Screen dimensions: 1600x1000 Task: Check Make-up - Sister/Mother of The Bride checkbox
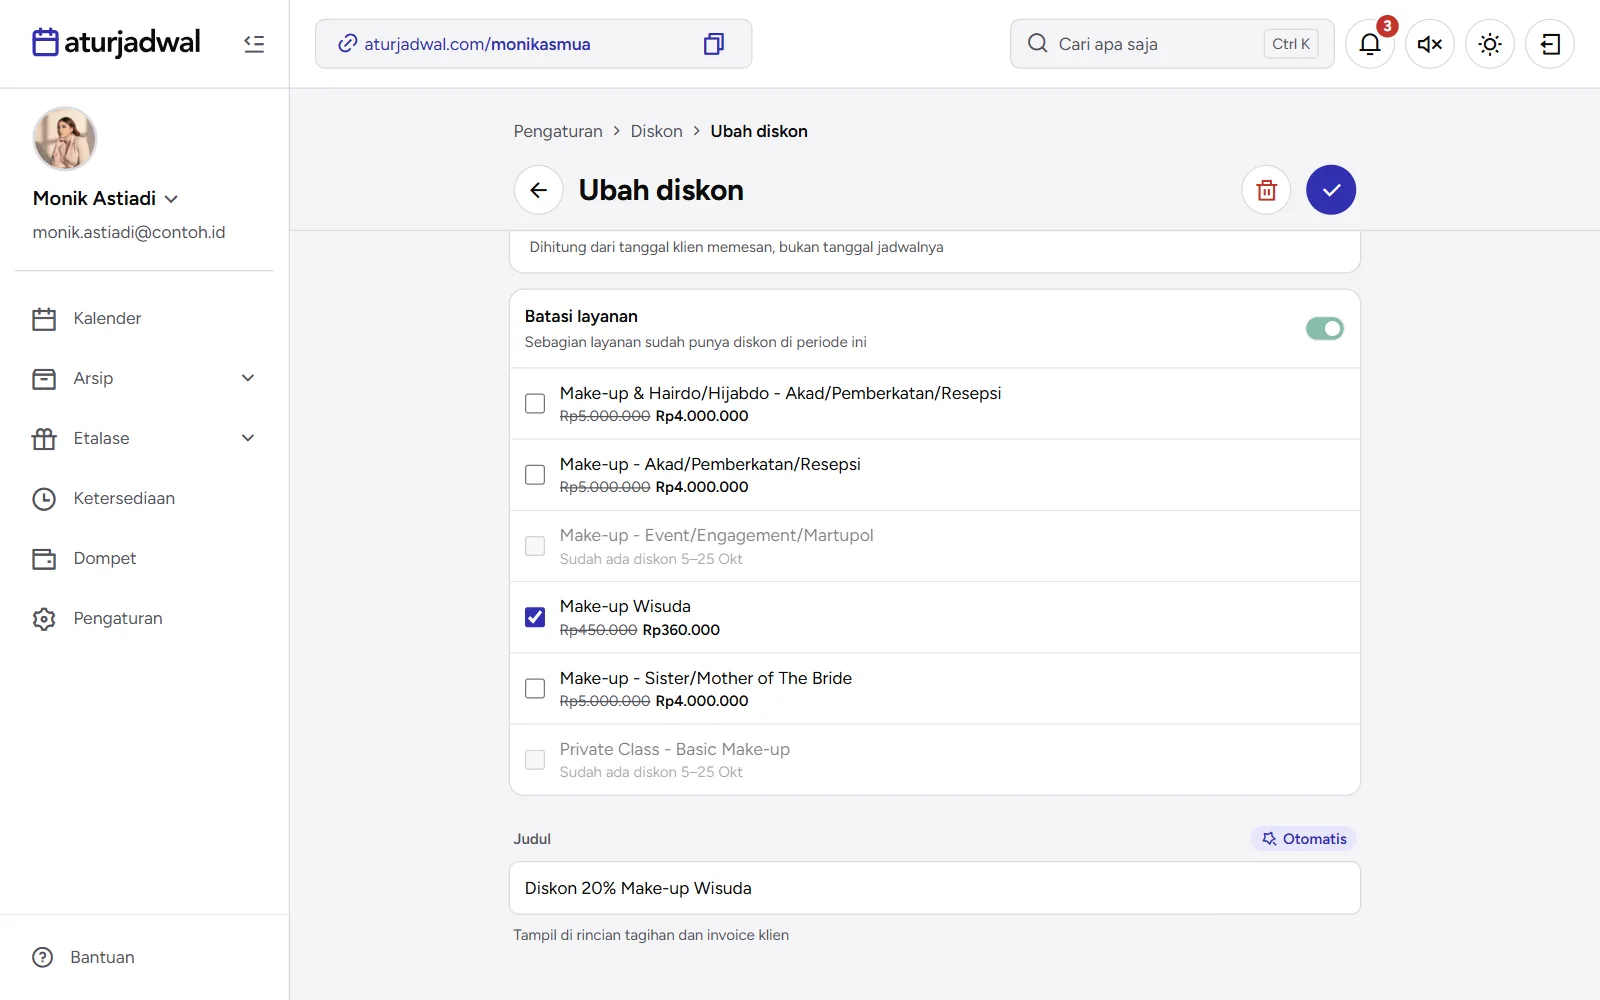click(535, 688)
